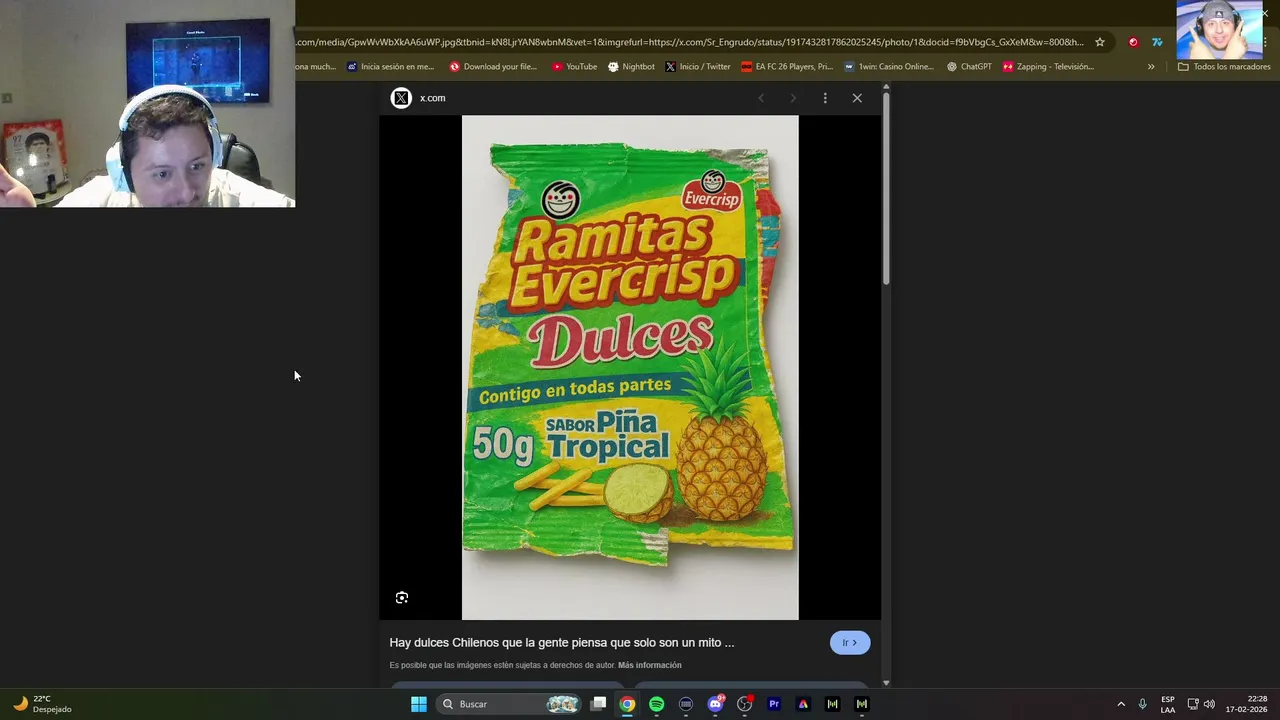Open the 'Inicia sesión en me...' bookmark
This screenshot has width=1280, height=720.
click(x=390, y=67)
